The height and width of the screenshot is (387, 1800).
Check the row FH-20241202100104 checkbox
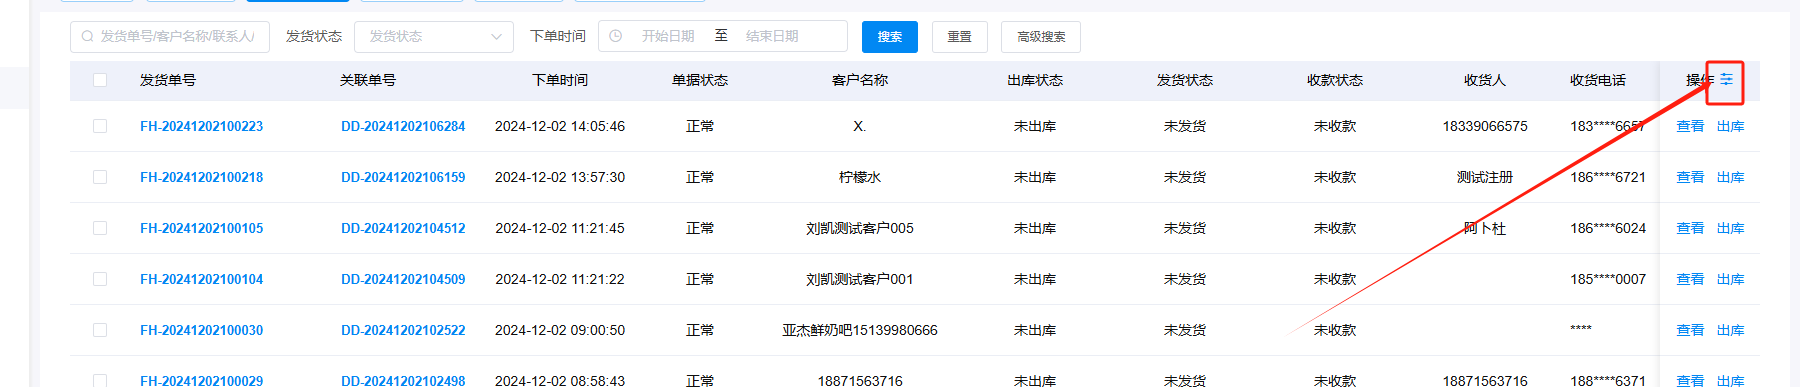pyautogui.click(x=100, y=279)
